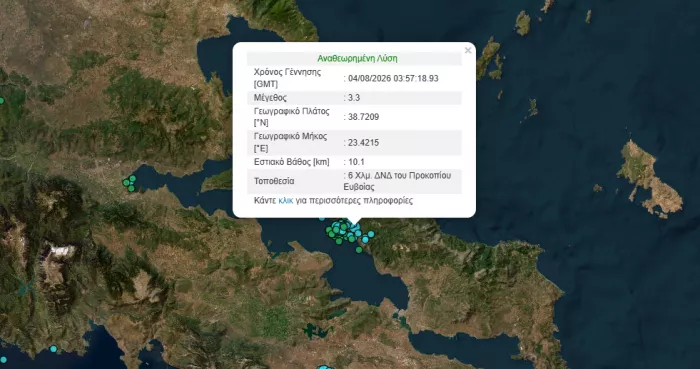Image resolution: width=700 pixels, height=369 pixels.
Task: Select the focal depth value 10.1
Action: 356,162
